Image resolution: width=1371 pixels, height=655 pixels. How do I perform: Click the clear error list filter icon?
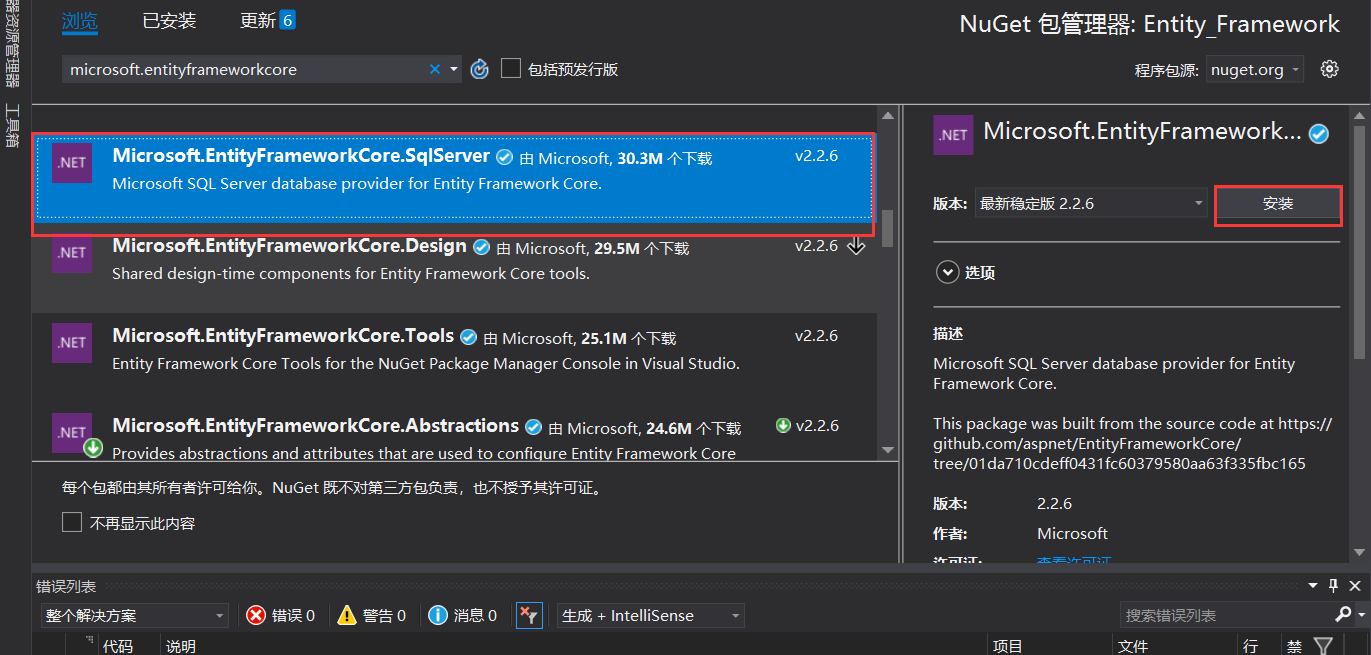529,615
